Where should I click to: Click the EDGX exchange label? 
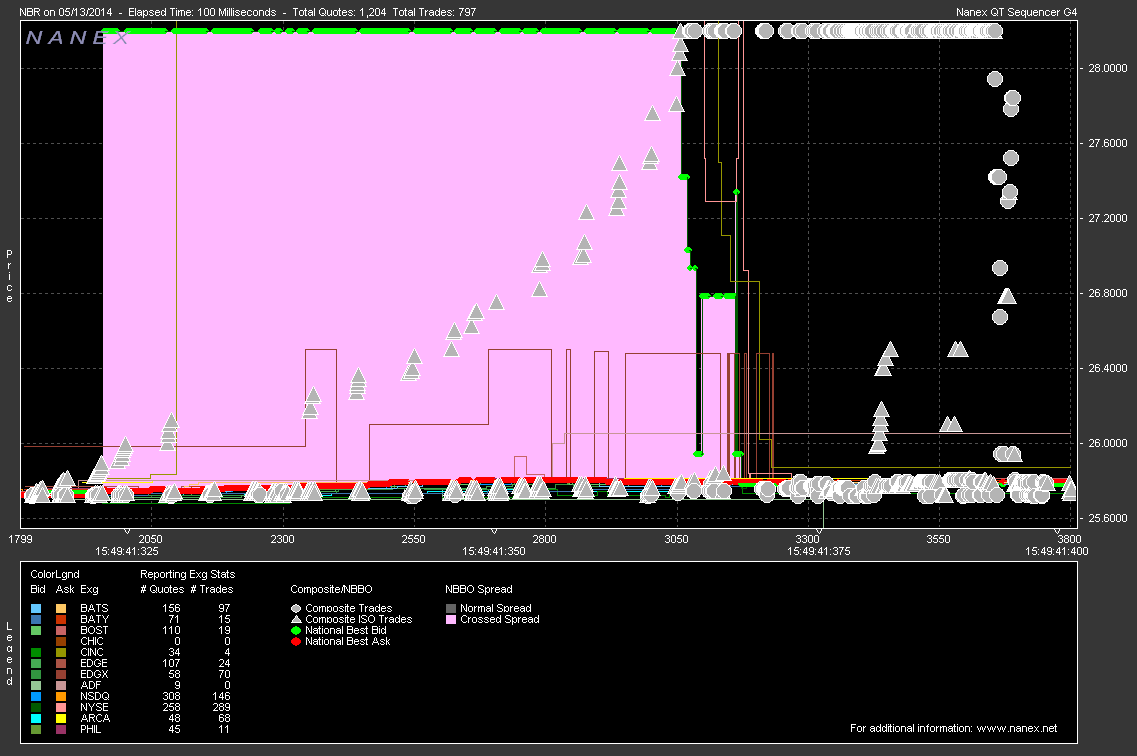(x=94, y=675)
